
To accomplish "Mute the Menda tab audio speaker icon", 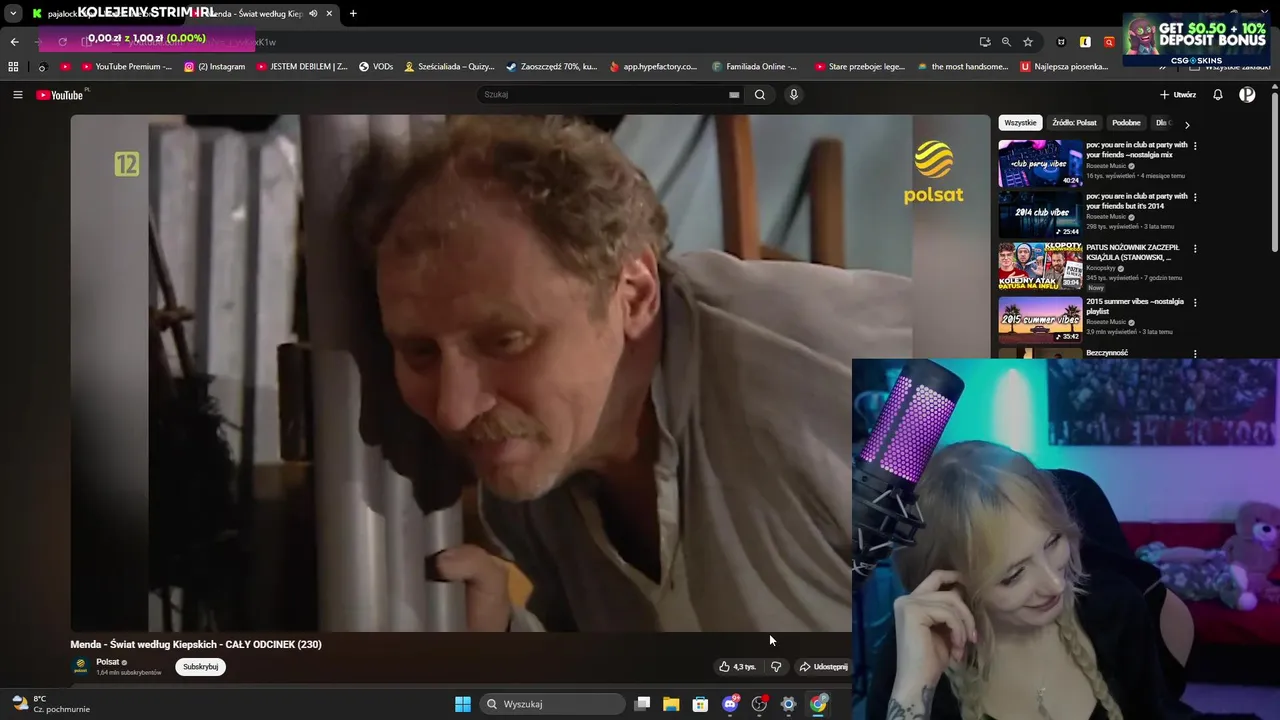I will (313, 14).
